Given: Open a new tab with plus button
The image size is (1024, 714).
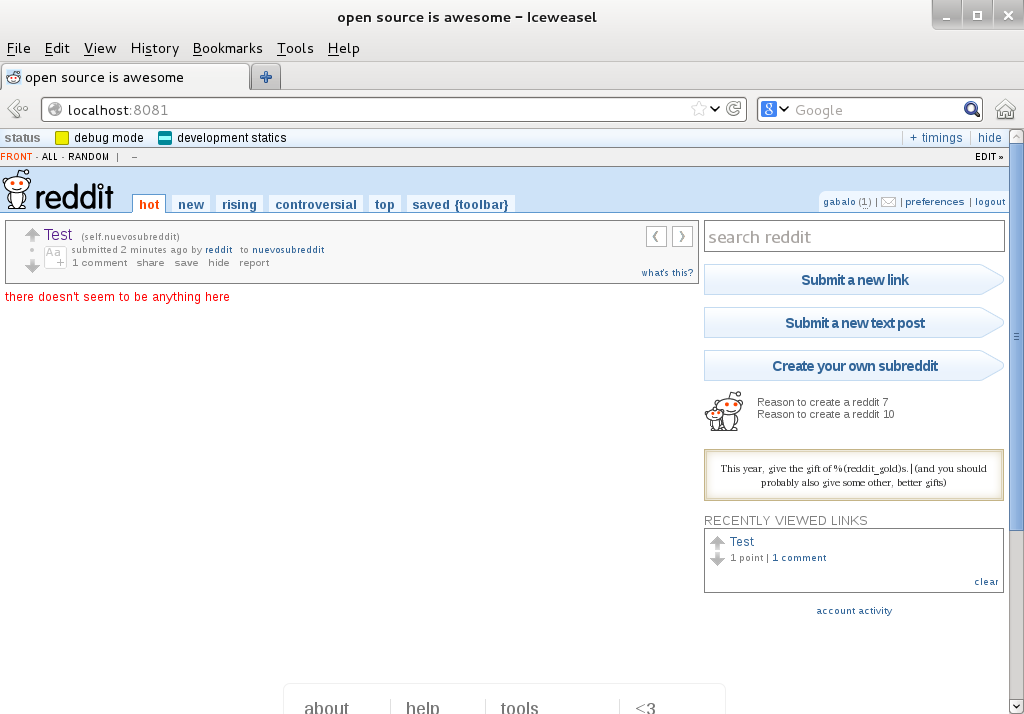Looking at the screenshot, I should [266, 77].
